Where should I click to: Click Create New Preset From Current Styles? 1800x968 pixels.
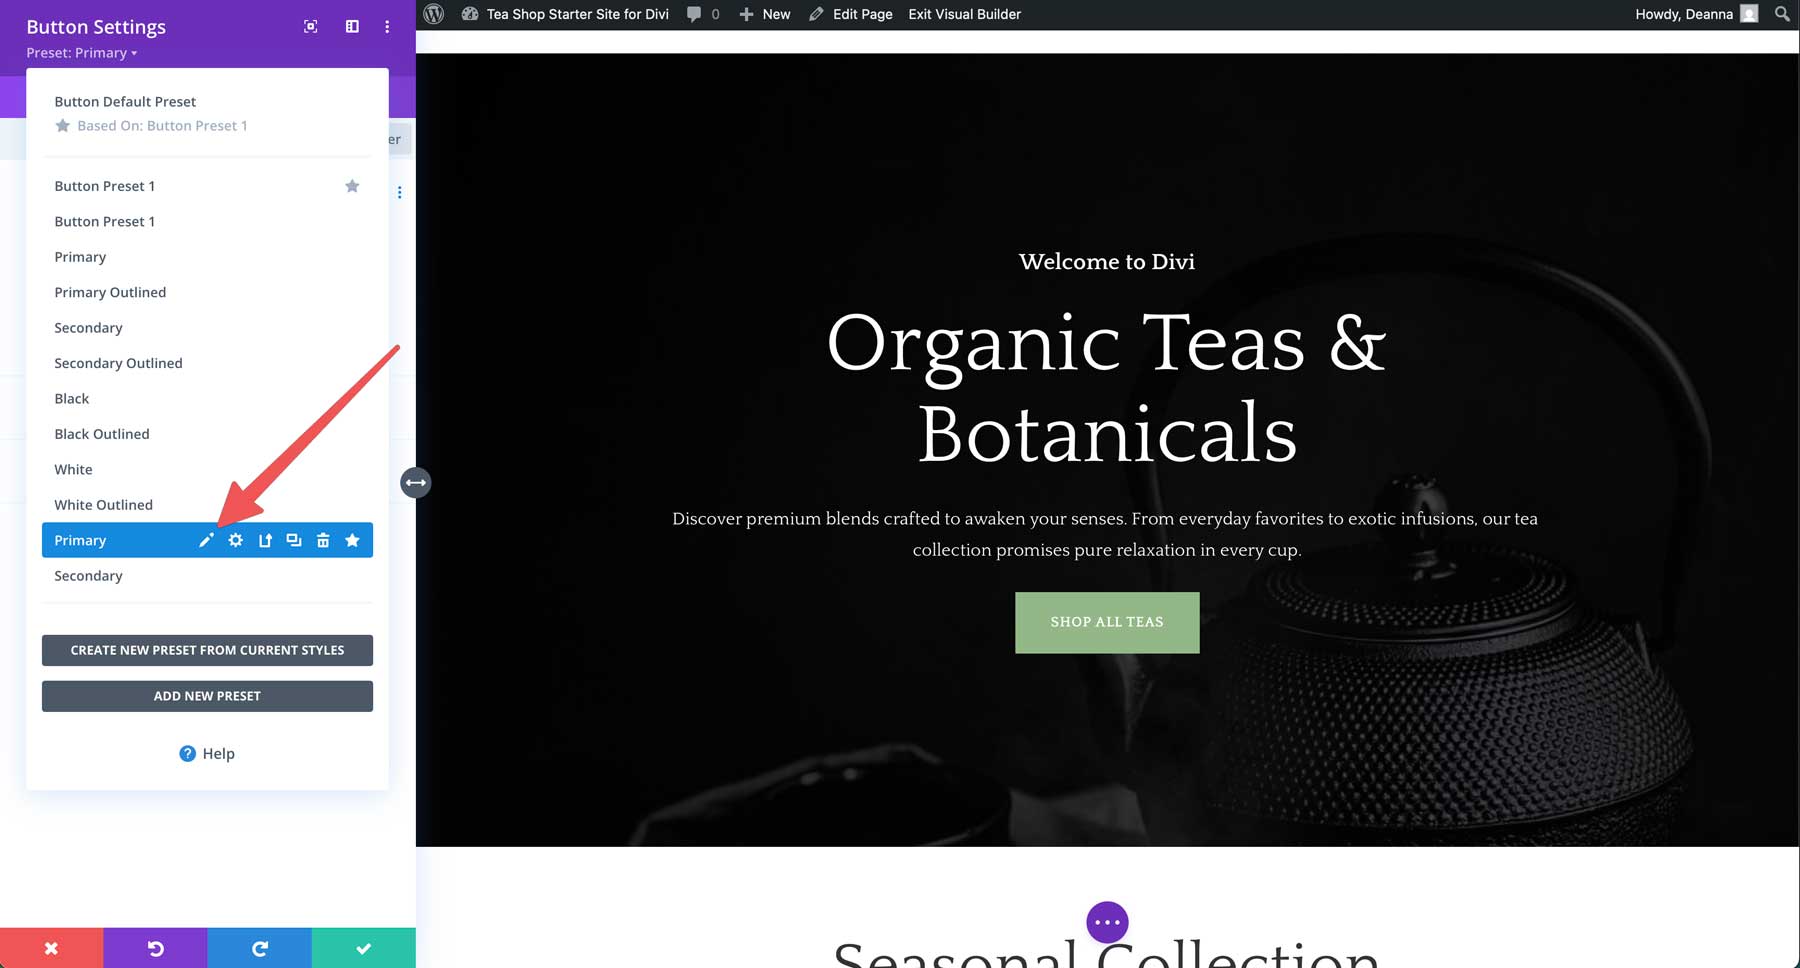[x=207, y=650]
